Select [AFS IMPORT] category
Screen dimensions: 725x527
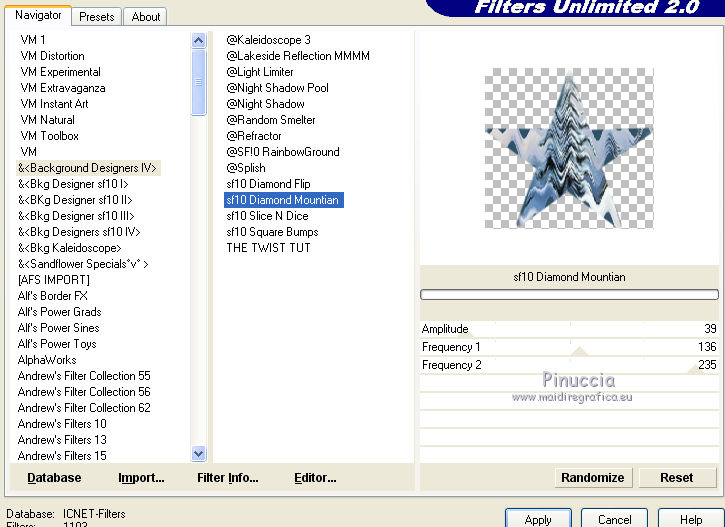coord(54,280)
